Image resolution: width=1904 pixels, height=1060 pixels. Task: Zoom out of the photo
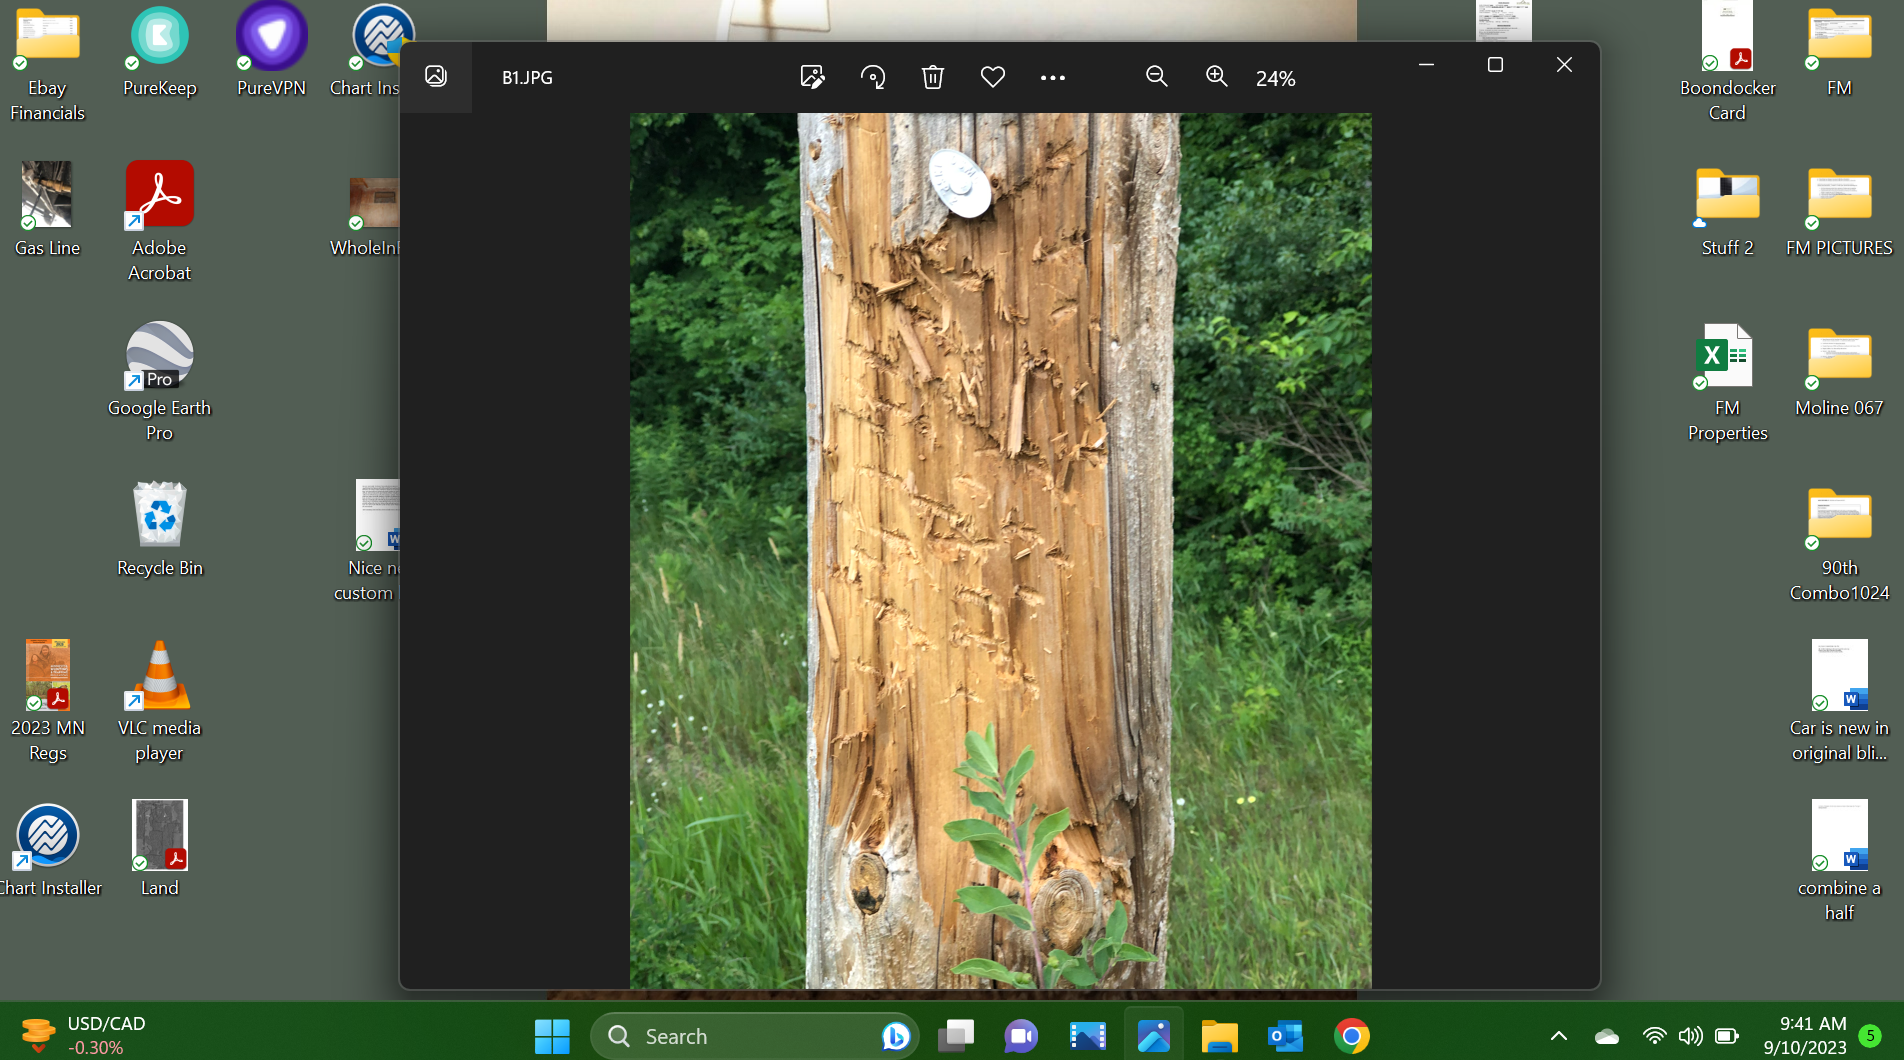[x=1157, y=77]
